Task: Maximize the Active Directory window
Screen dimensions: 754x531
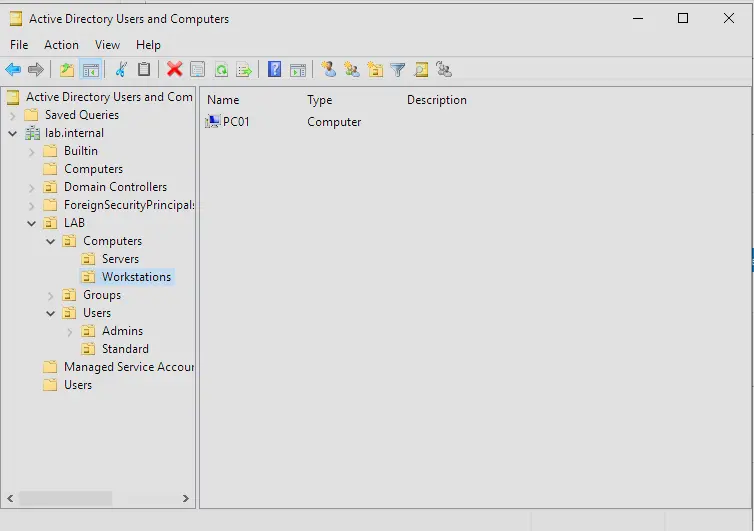Action: tap(683, 18)
